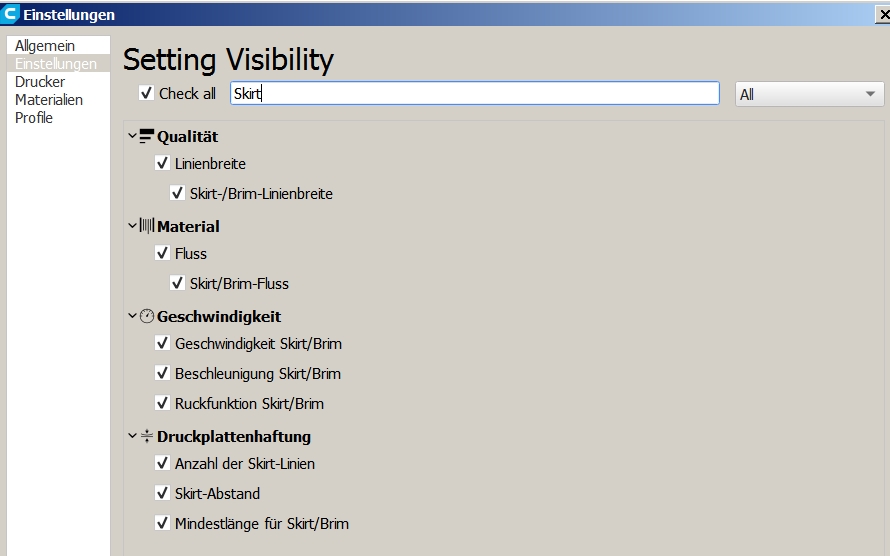Toggle the Check all checkbox
The height and width of the screenshot is (556, 890).
147,94
